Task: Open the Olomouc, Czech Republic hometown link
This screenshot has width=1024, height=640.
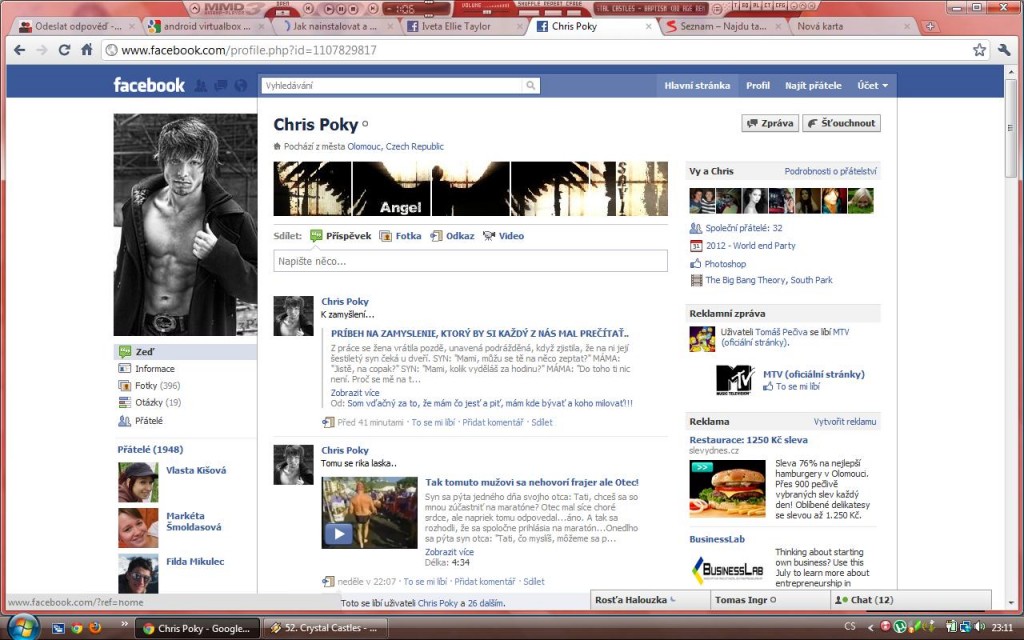Action: pyautogui.click(x=395, y=146)
